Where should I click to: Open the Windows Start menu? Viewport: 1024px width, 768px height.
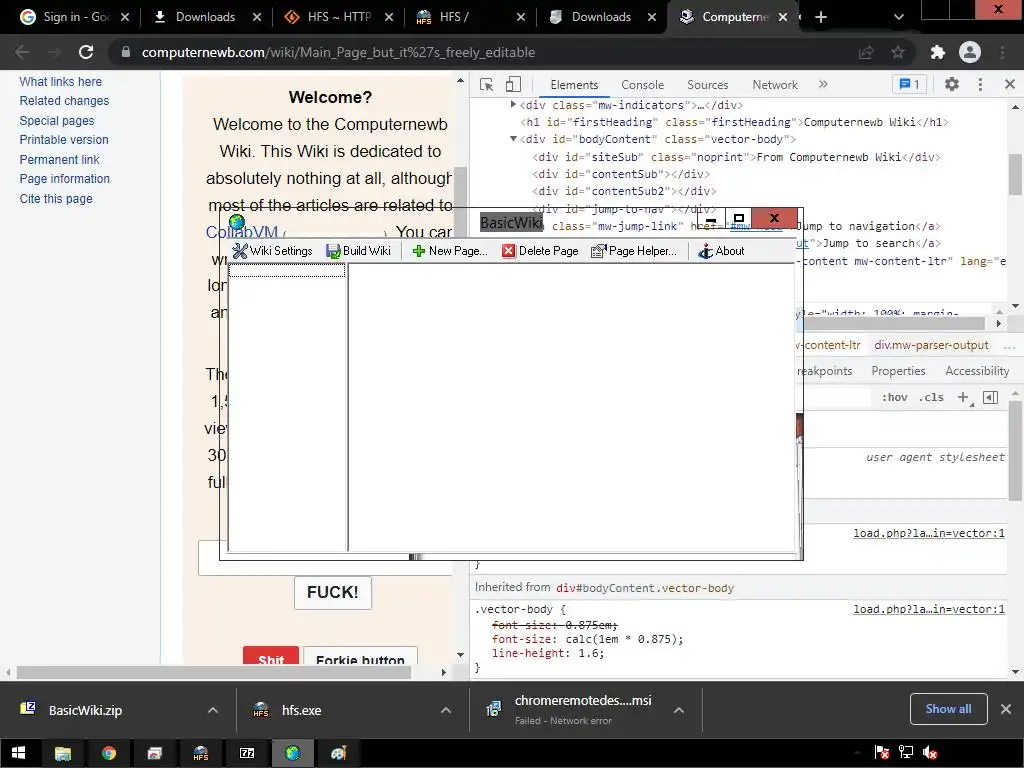[18, 753]
